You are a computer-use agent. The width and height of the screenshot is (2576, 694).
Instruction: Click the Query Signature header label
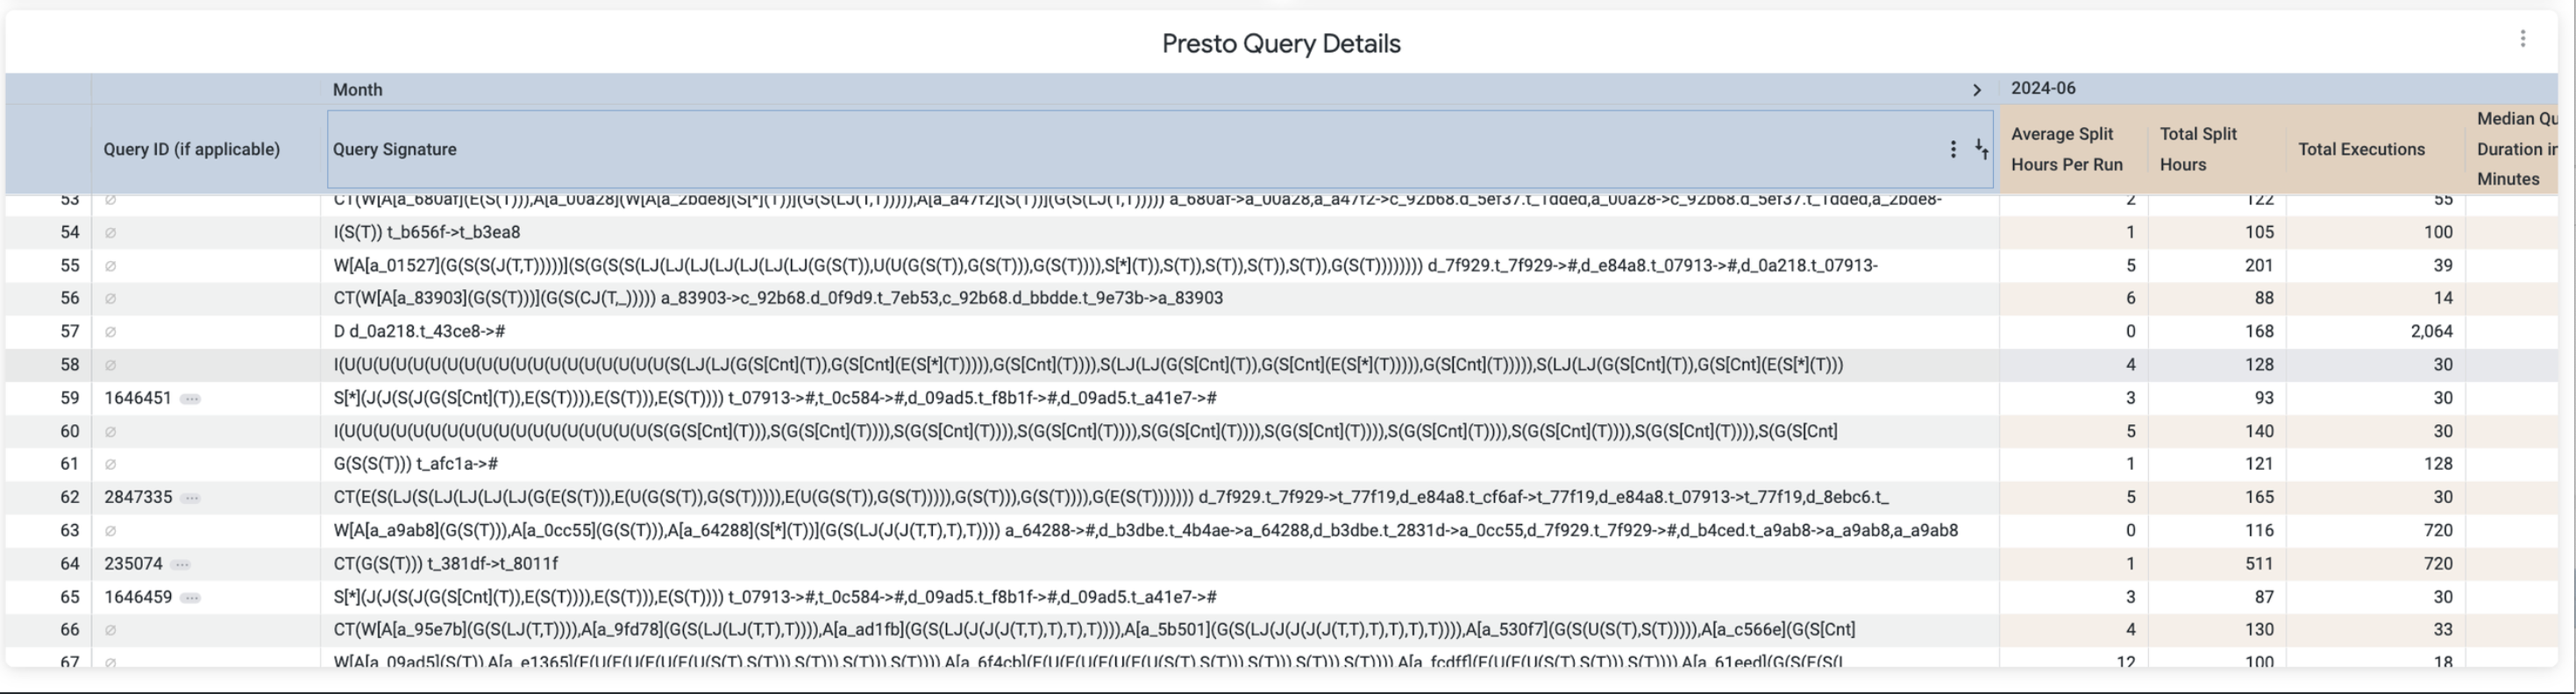tap(394, 149)
